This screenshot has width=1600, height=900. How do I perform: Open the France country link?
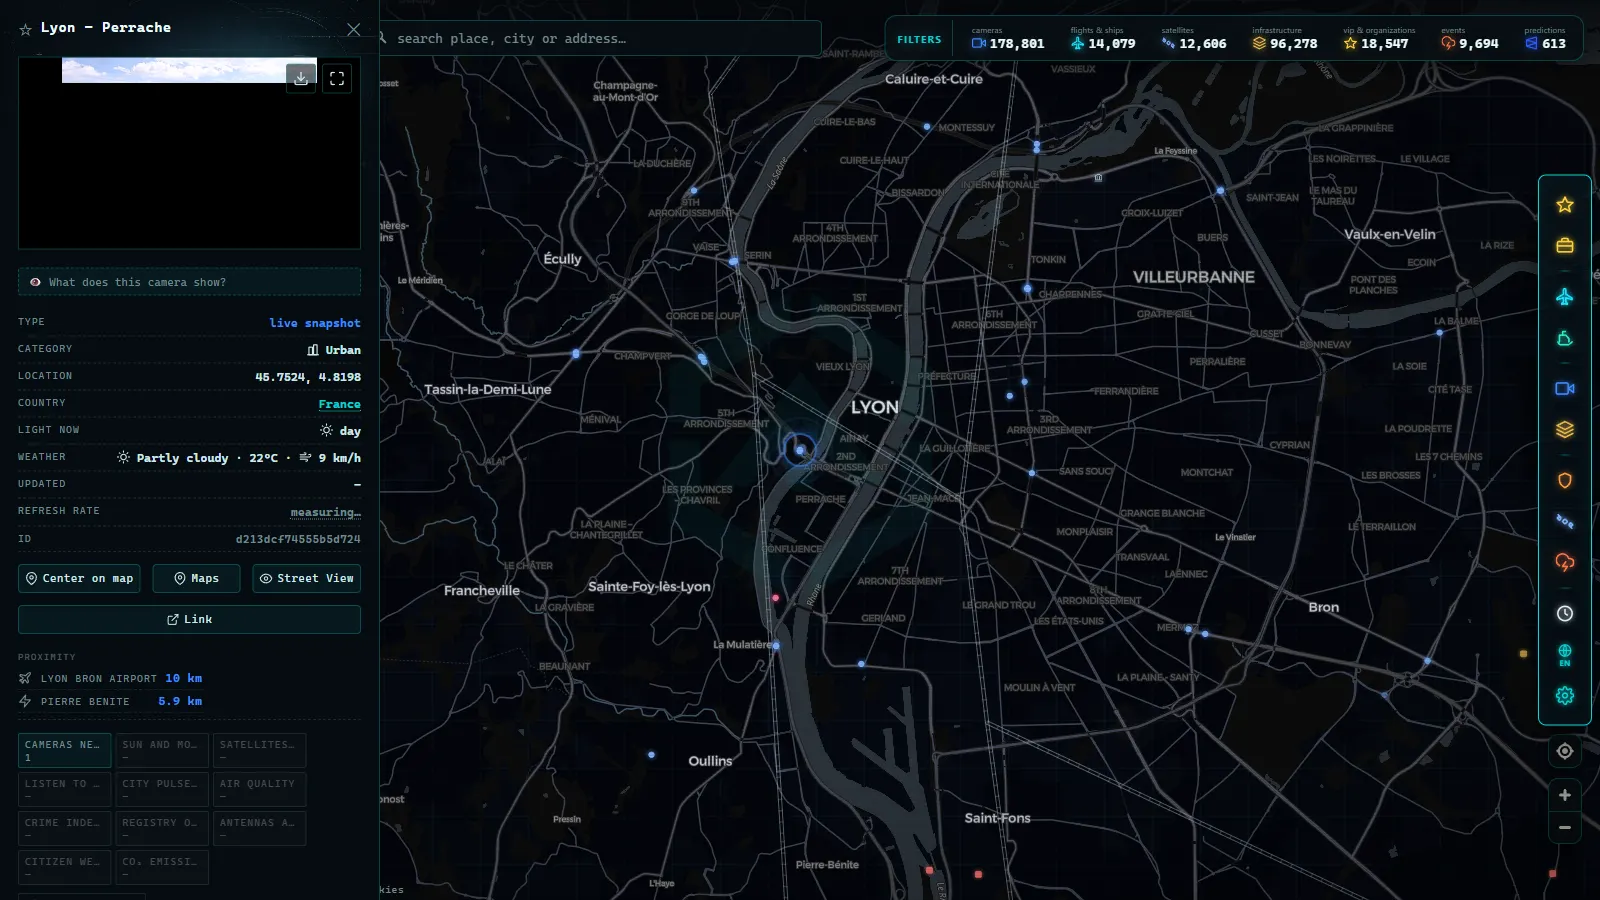click(339, 404)
